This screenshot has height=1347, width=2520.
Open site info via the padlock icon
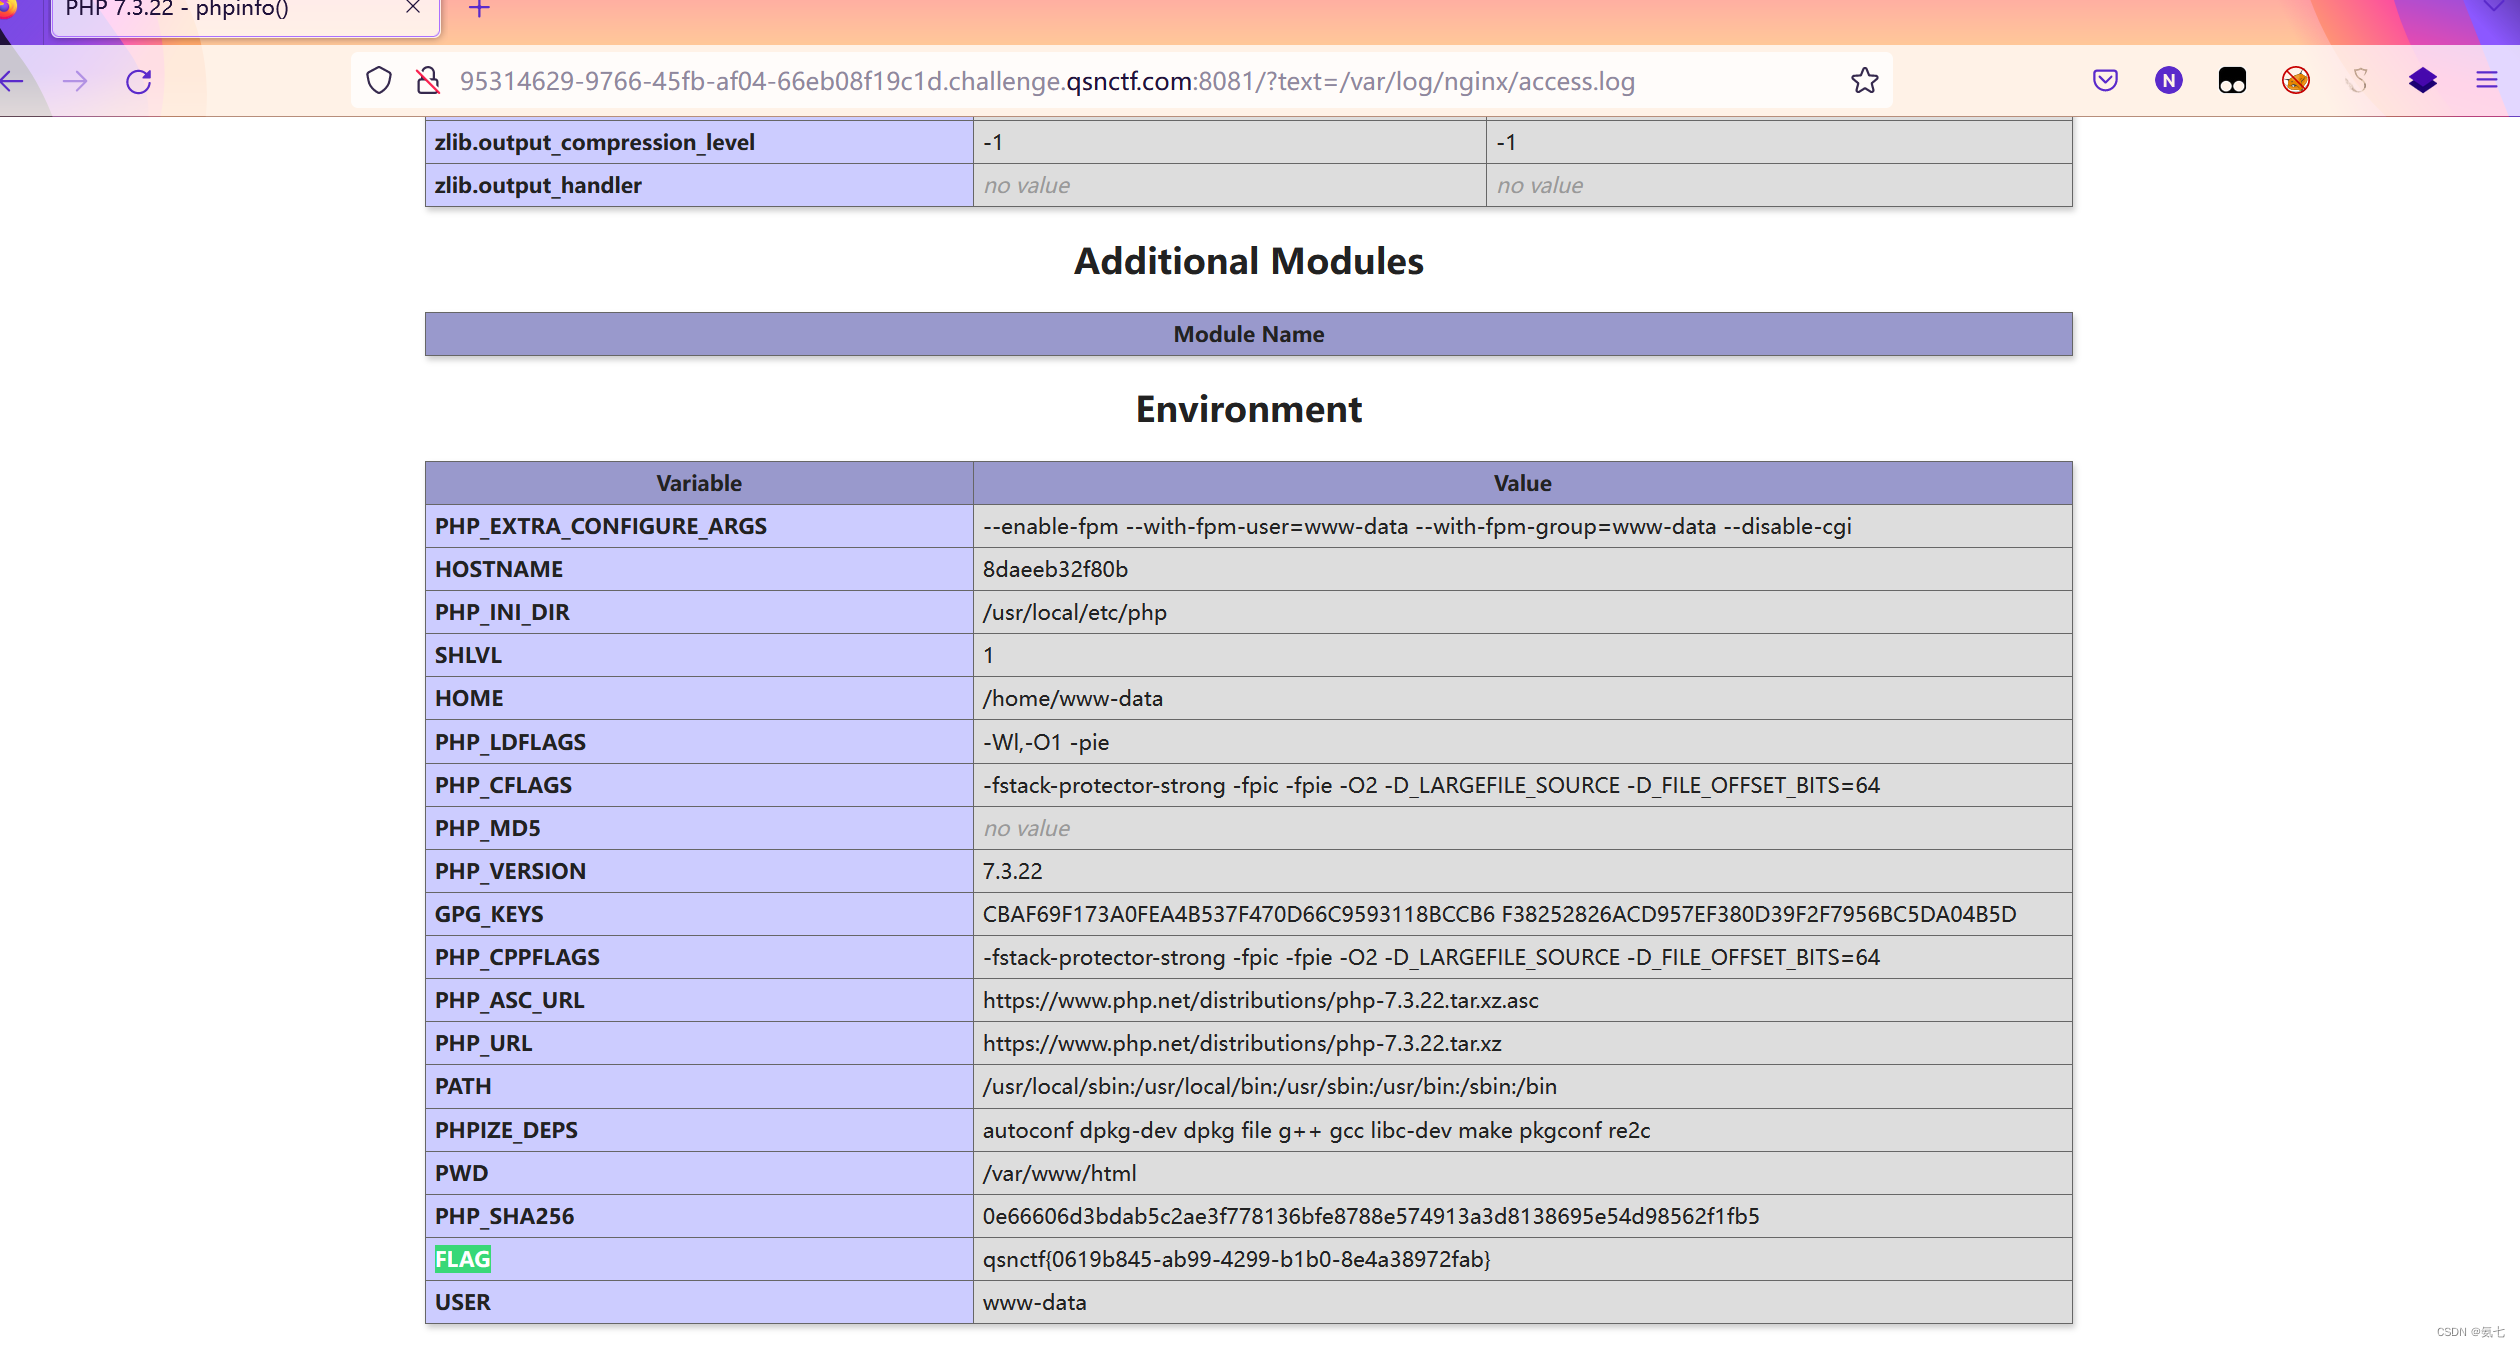point(428,80)
